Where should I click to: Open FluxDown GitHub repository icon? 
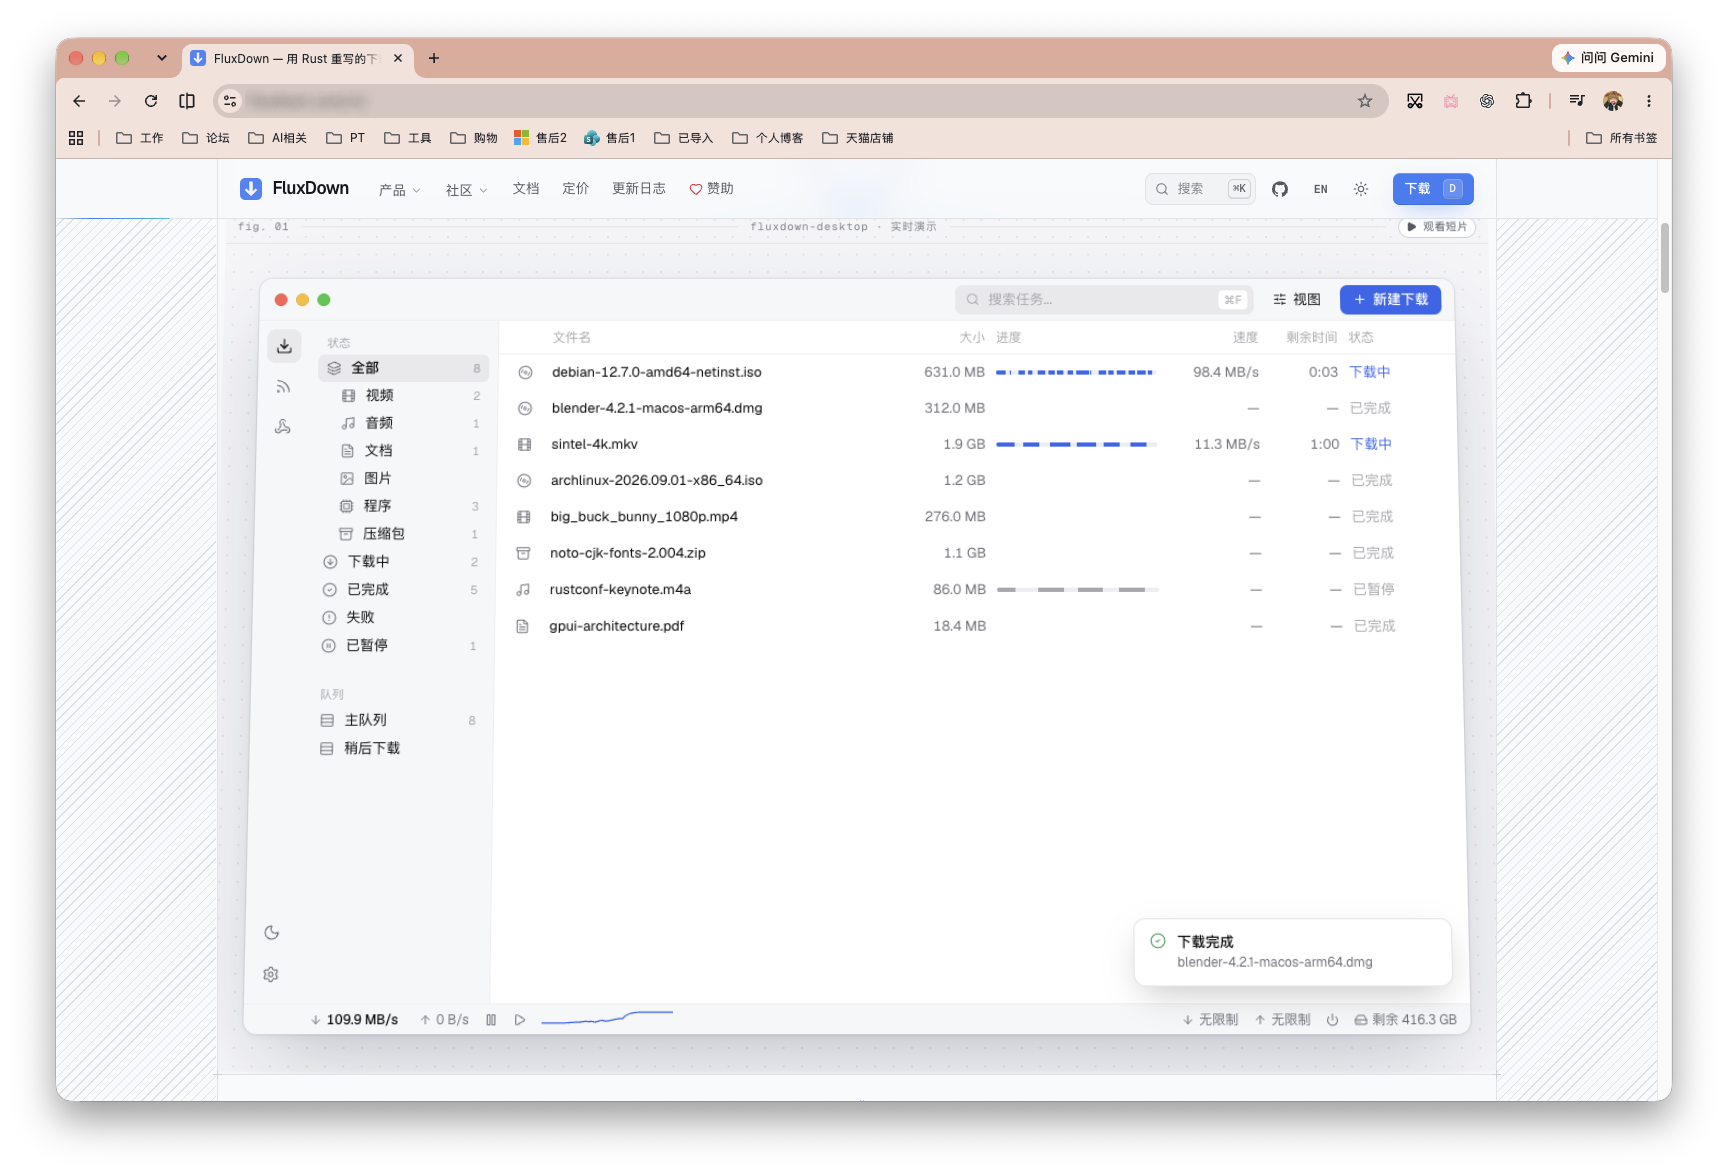click(x=1280, y=189)
